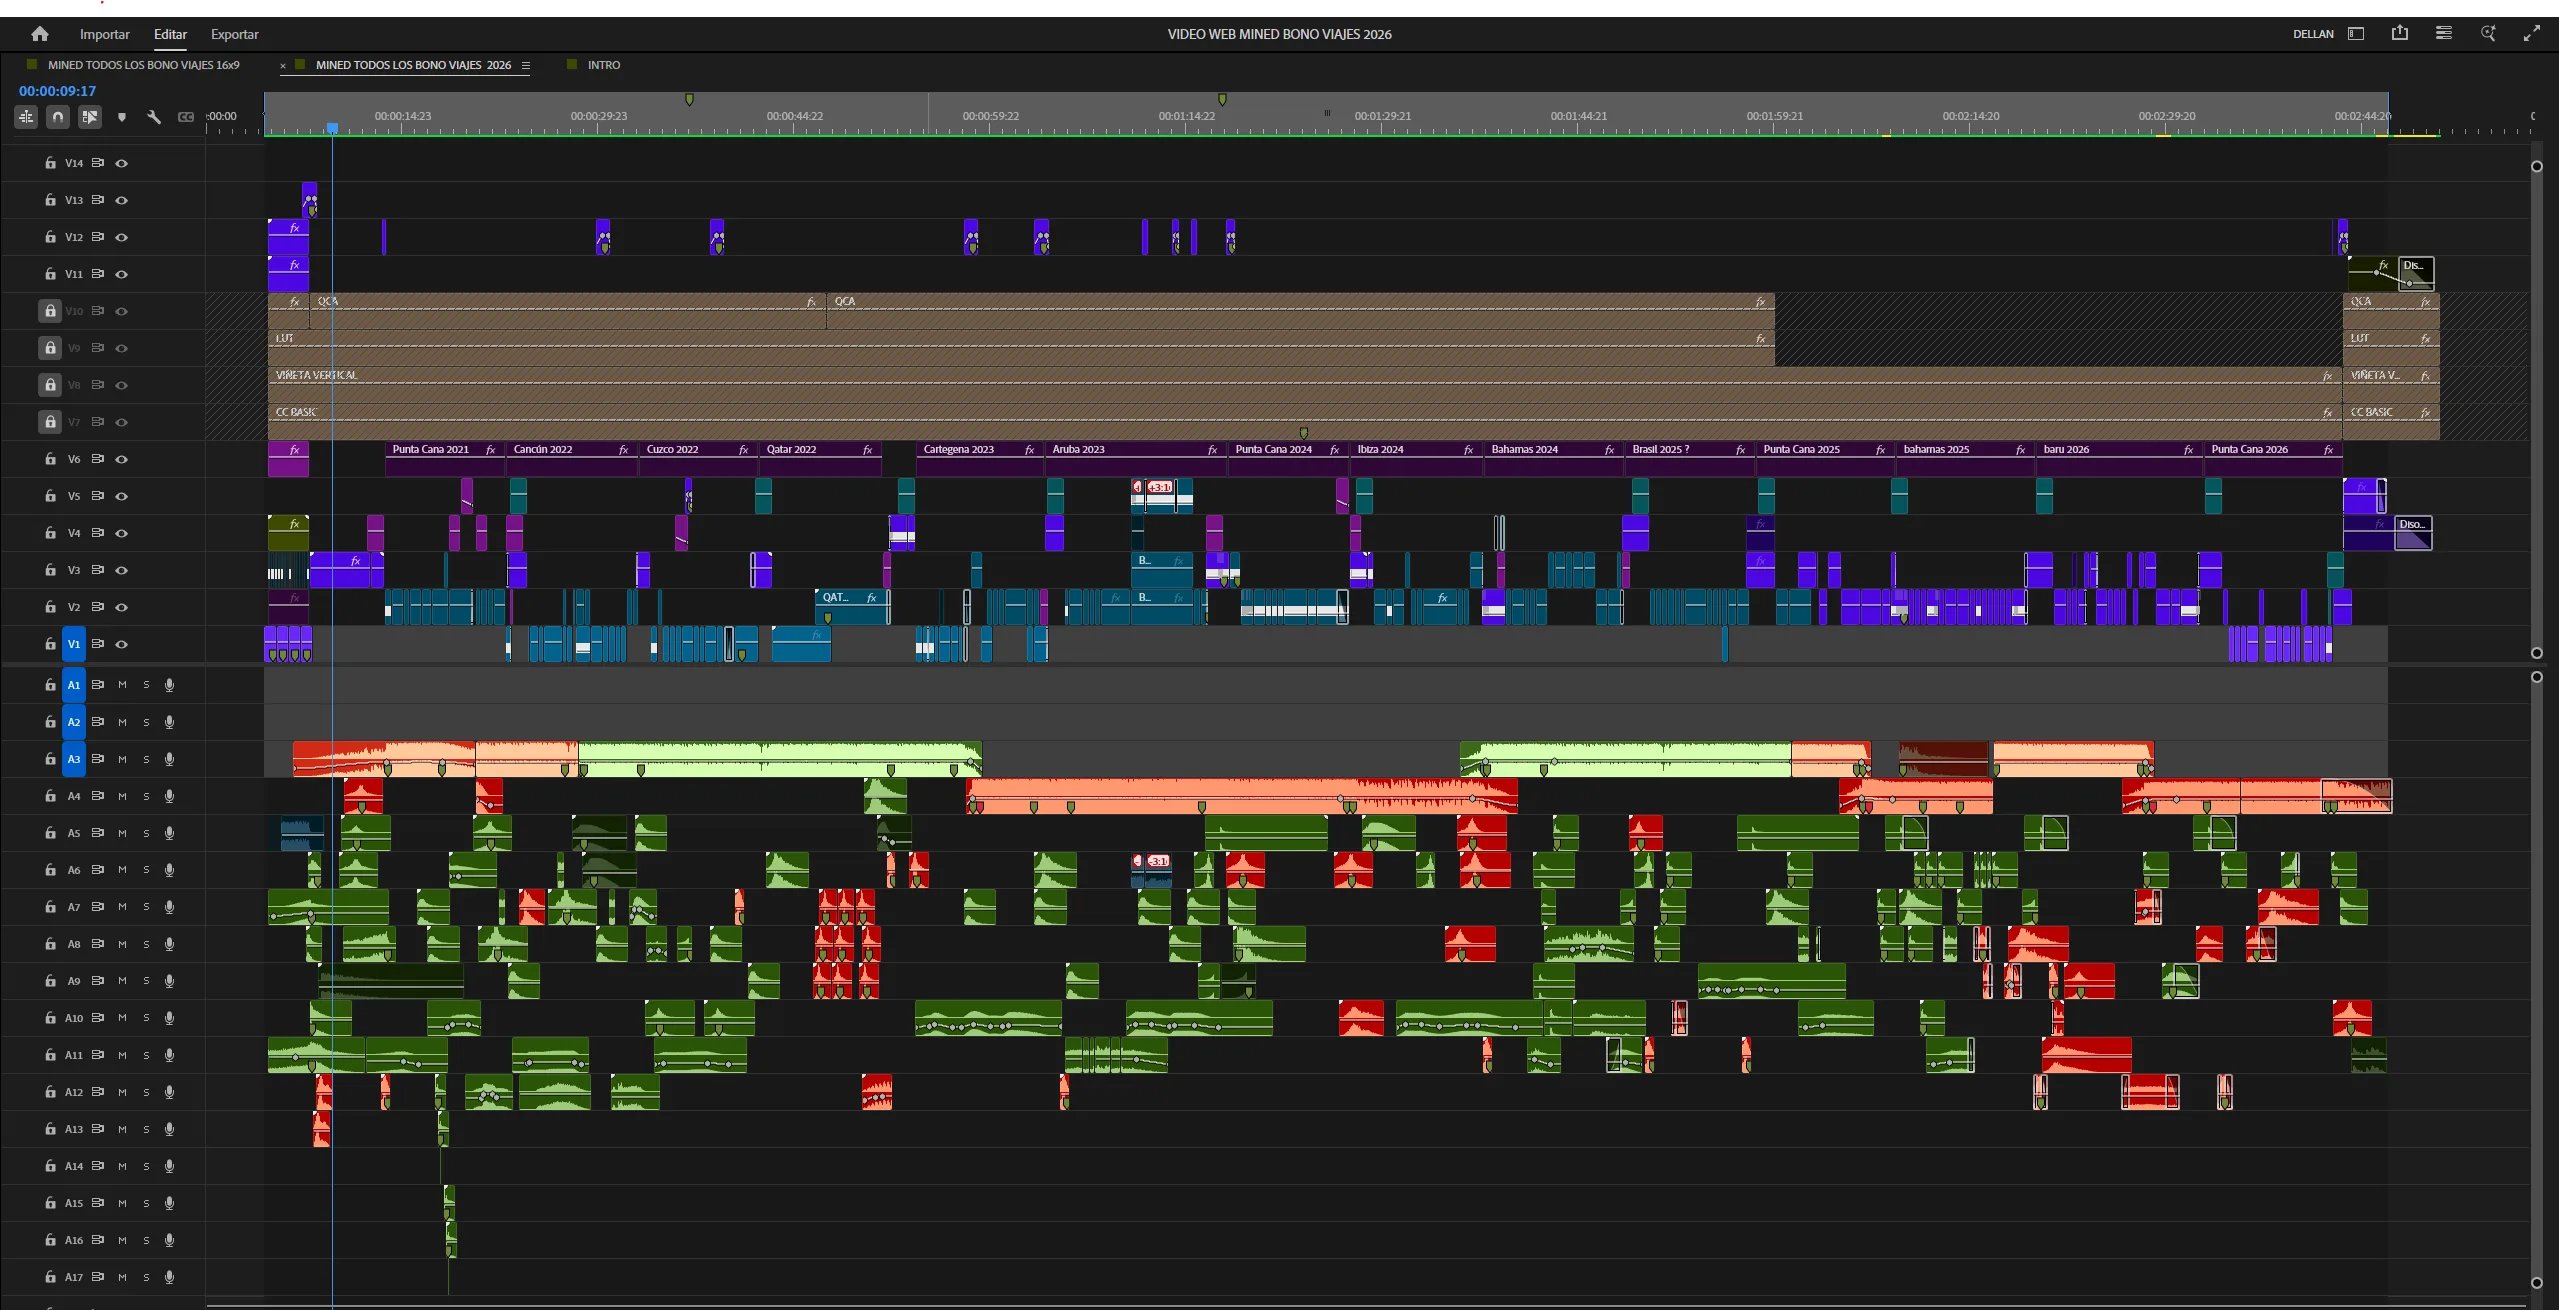Toggle full screen video mode icon

(x=2531, y=33)
